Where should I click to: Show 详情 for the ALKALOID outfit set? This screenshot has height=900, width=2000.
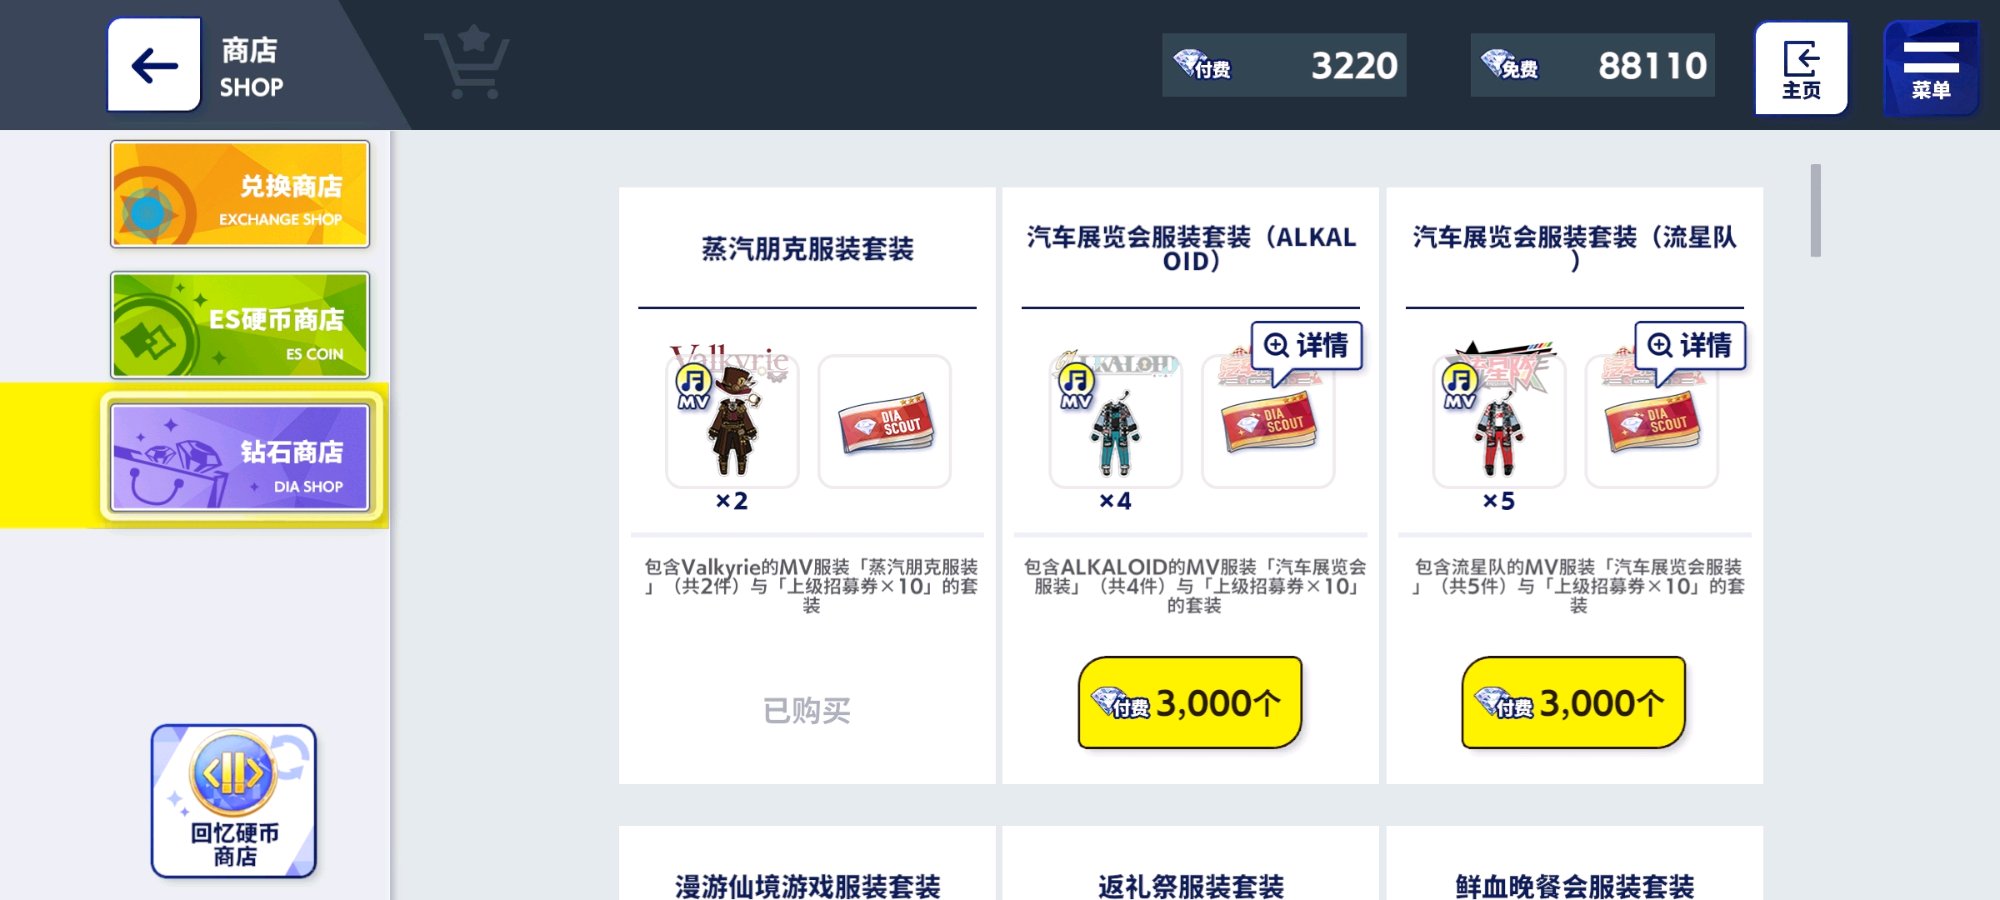(1307, 346)
